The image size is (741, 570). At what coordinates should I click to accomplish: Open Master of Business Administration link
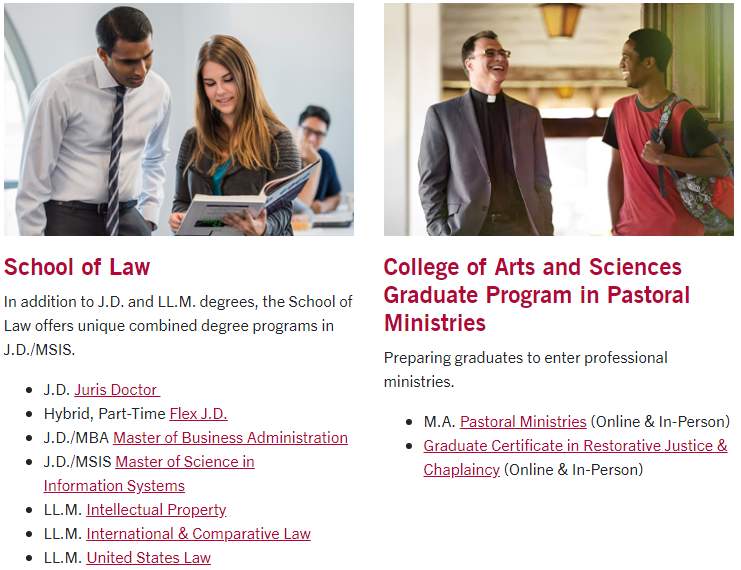230,438
